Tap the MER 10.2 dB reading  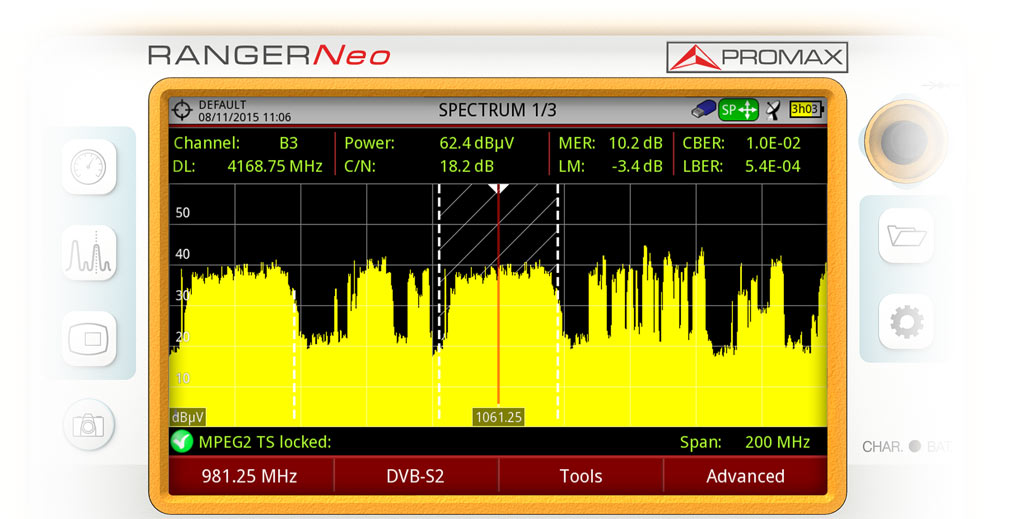635,144
